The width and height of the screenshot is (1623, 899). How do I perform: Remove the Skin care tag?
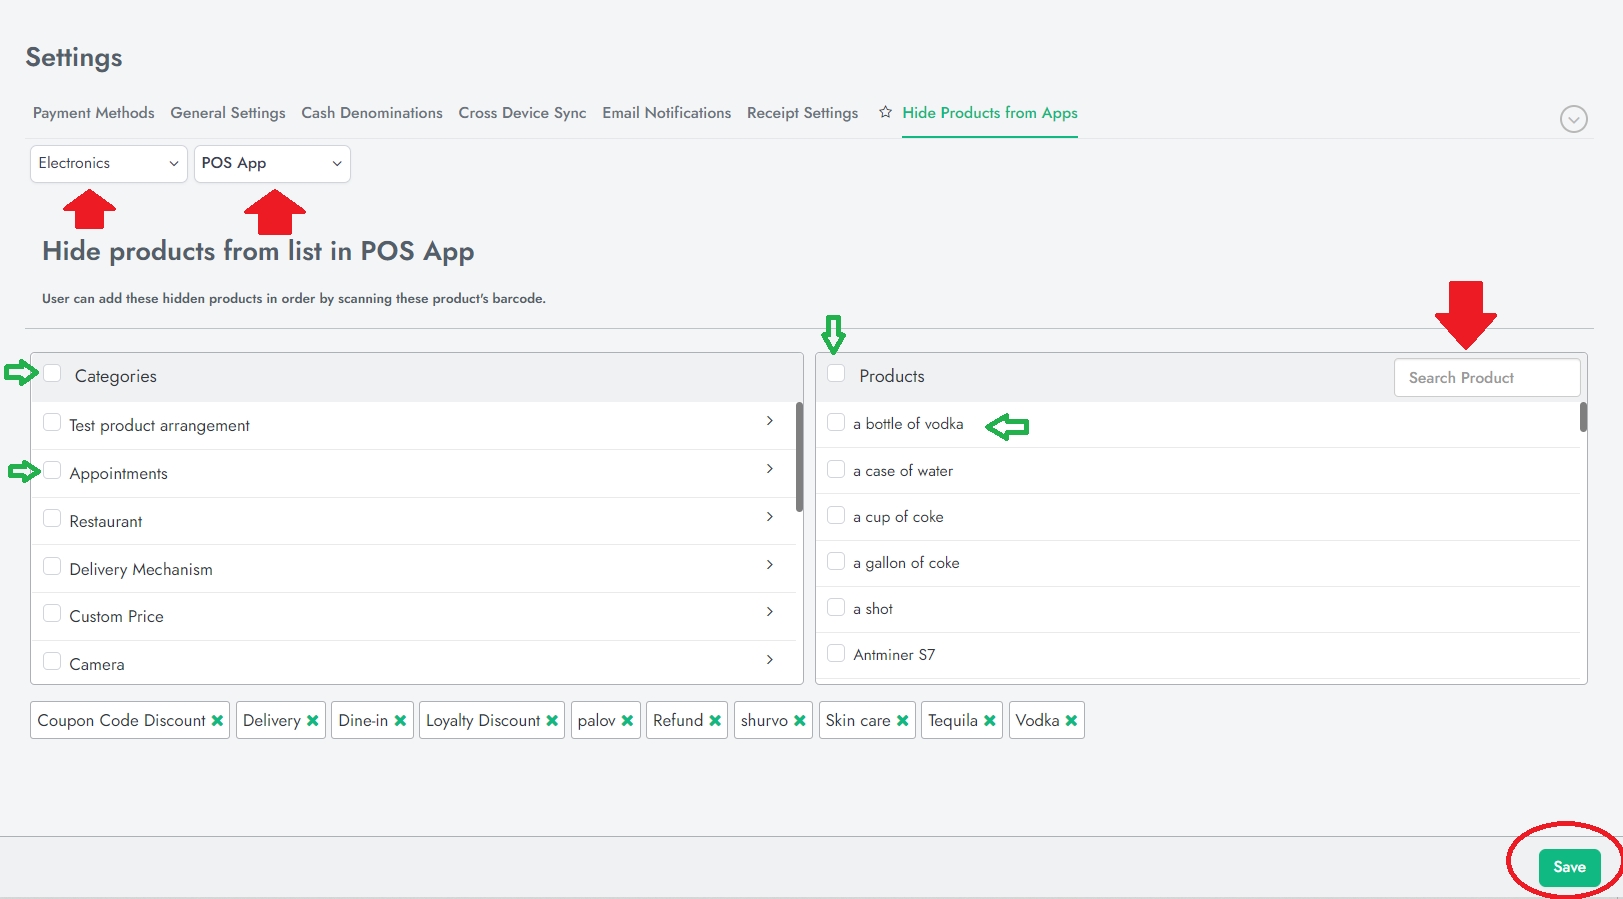point(902,721)
